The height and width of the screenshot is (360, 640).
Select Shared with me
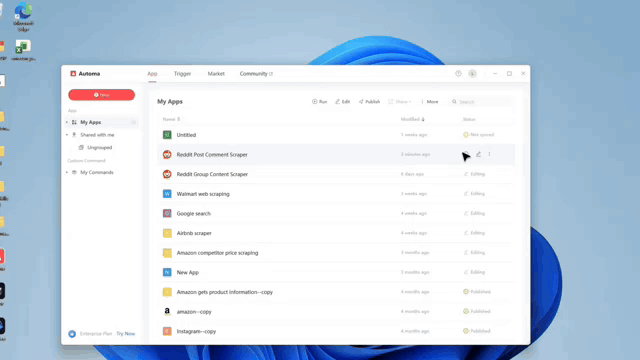97,135
